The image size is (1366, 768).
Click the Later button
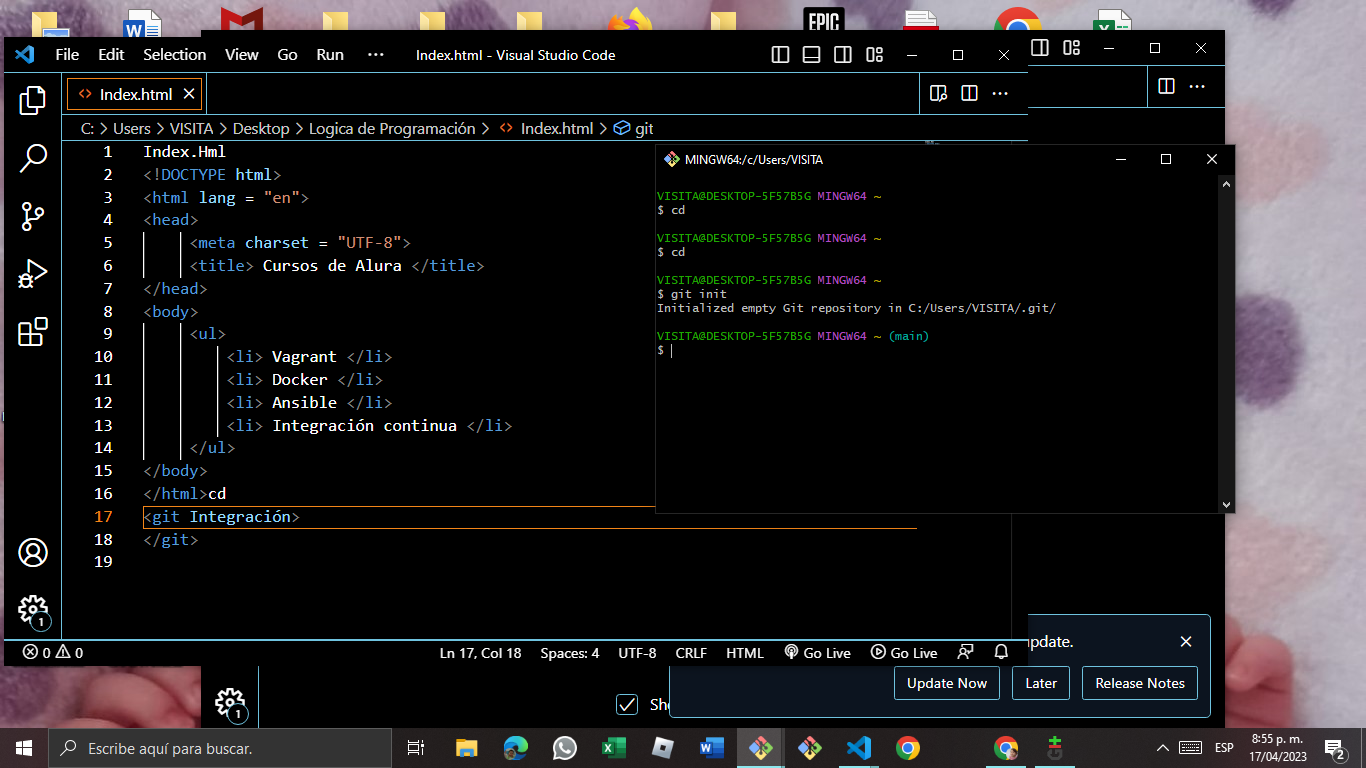(1041, 683)
